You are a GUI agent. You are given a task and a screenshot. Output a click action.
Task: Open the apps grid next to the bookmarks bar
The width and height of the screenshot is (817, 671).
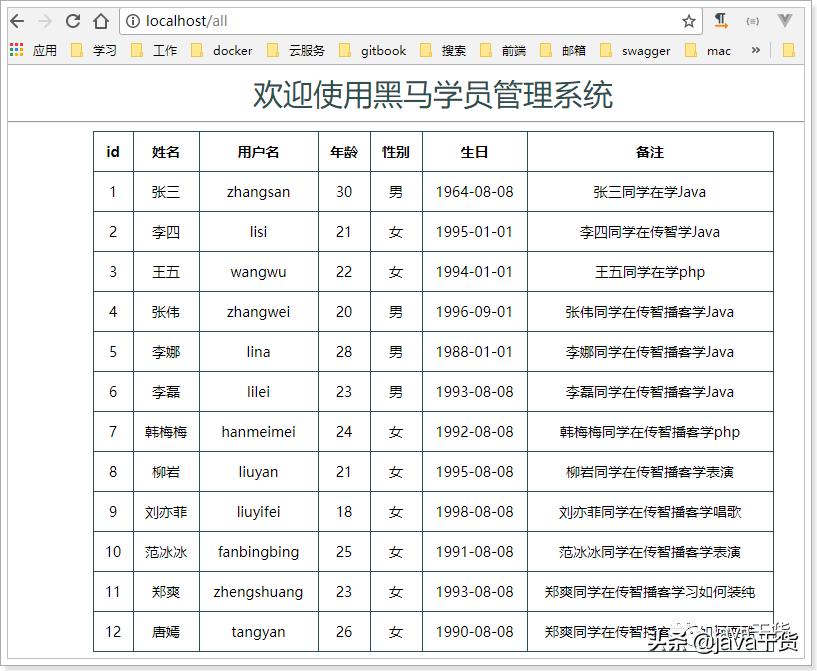tap(16, 49)
